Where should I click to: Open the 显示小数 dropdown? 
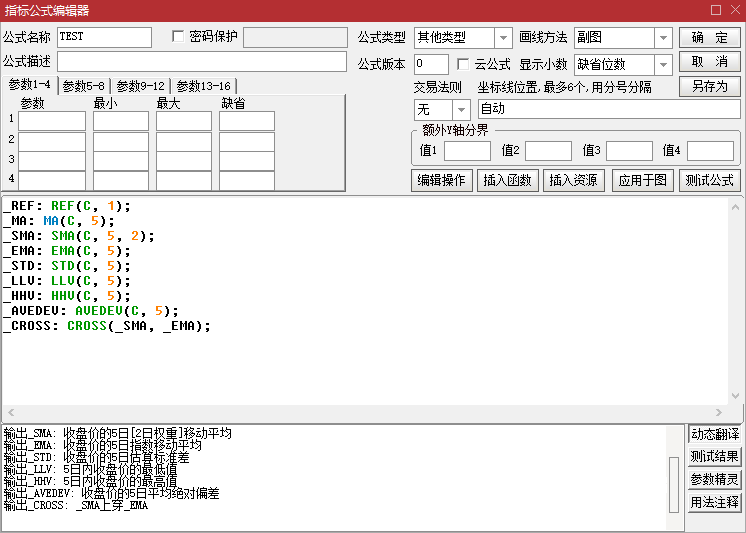point(664,64)
